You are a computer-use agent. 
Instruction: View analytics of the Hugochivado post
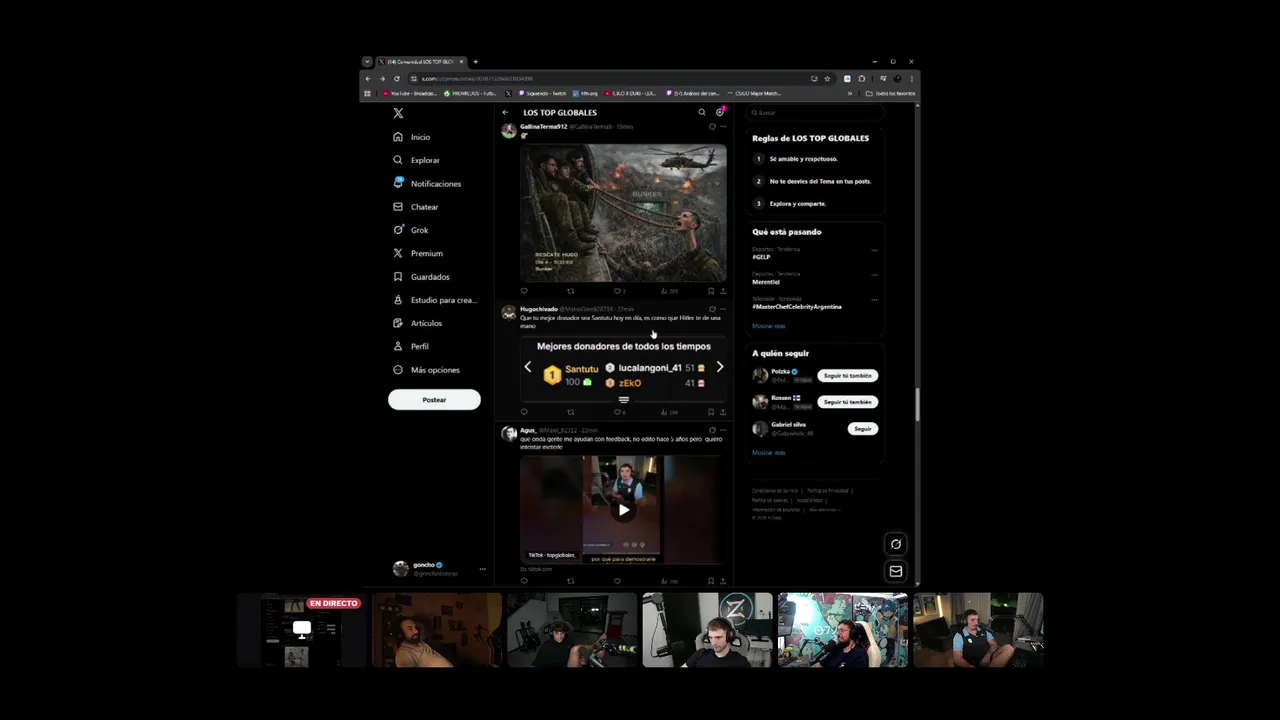click(x=669, y=412)
